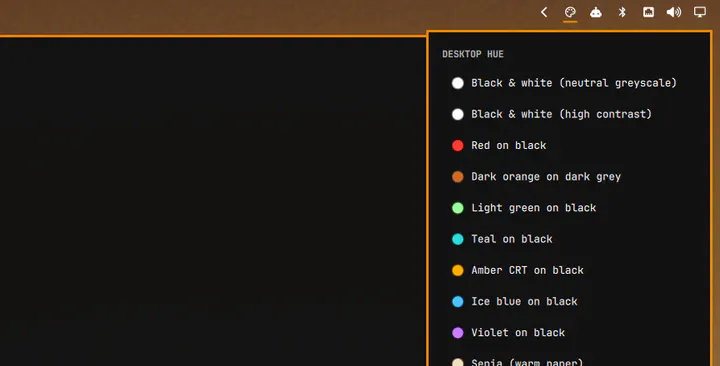Click the robot icon in the top bar
This screenshot has width=720, height=366.
596,12
